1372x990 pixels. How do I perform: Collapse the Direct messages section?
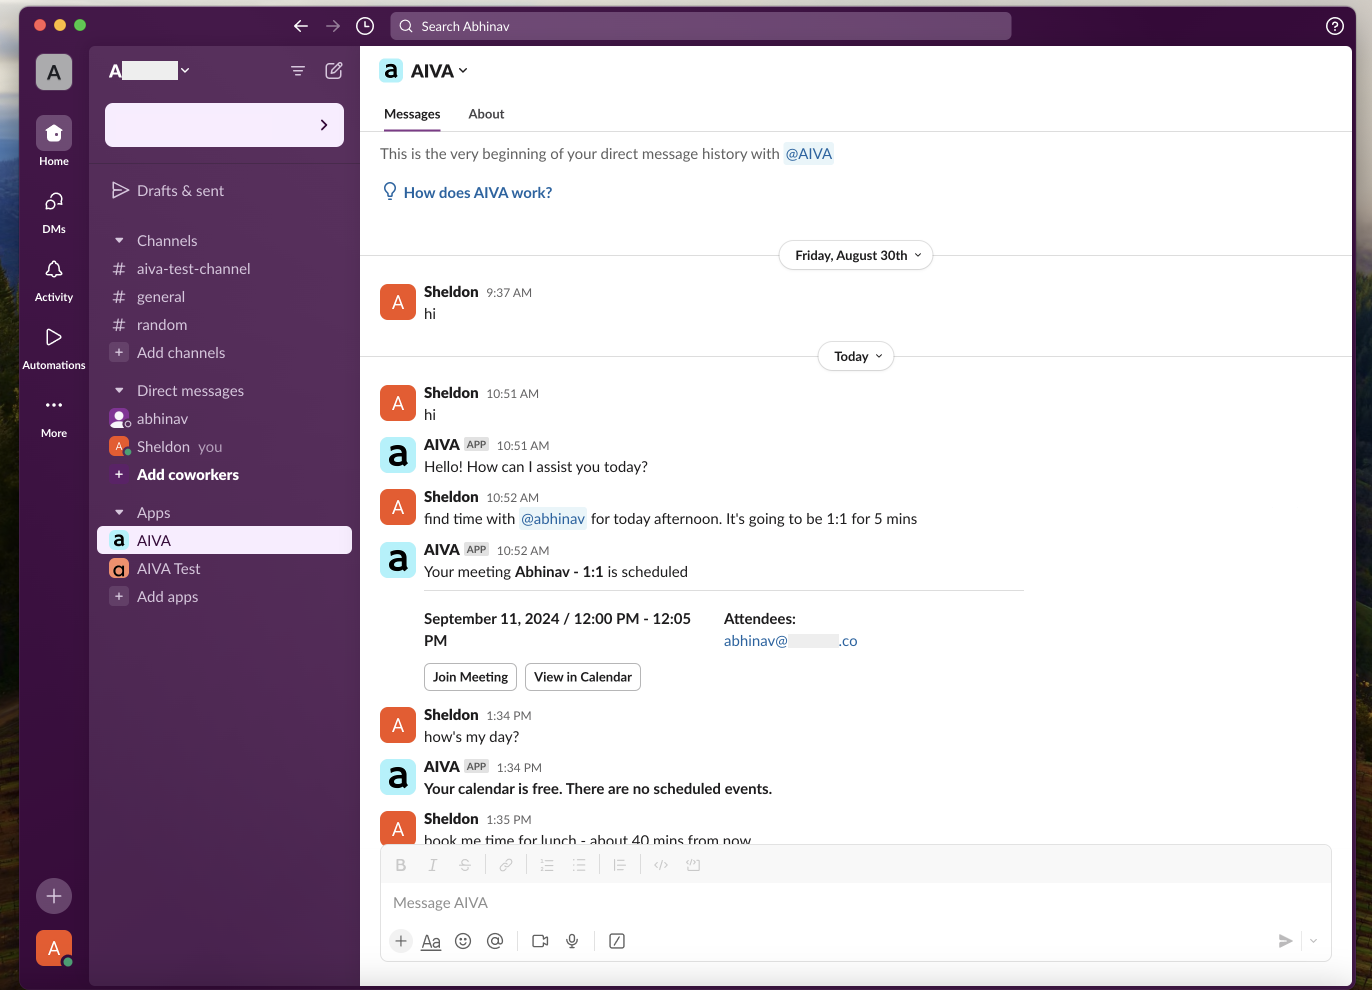click(x=119, y=391)
